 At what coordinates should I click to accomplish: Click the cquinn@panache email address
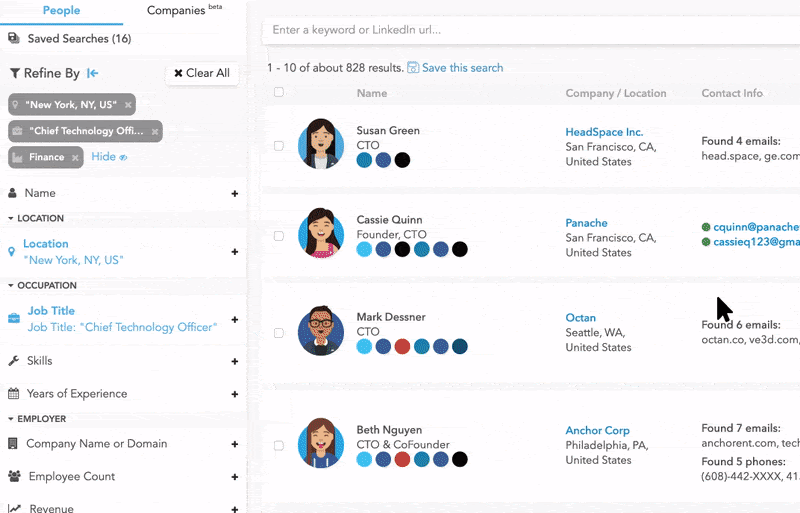[x=756, y=227]
